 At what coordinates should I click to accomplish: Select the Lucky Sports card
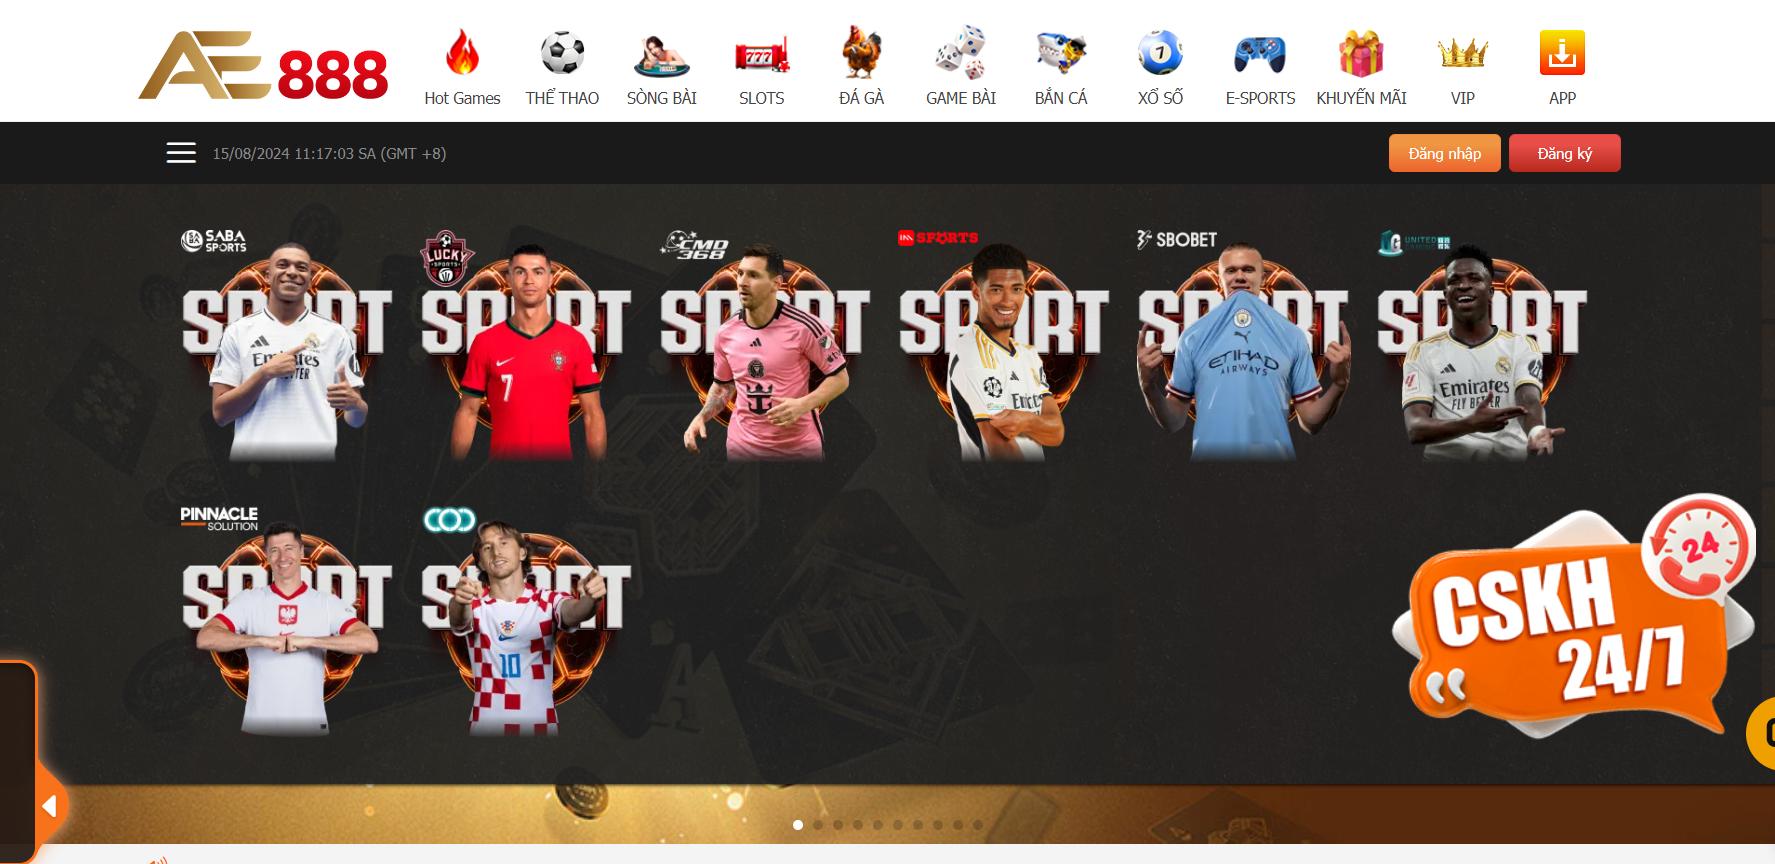pos(526,344)
